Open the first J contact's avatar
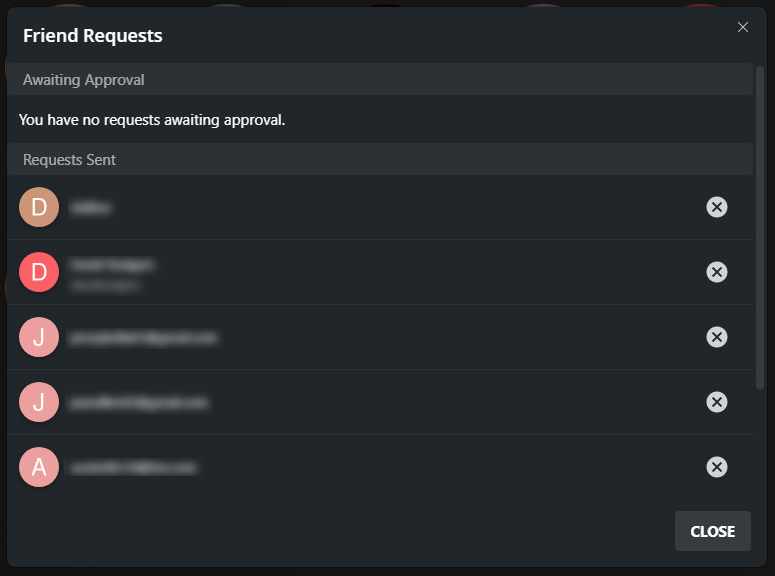The image size is (775, 576). coord(39,337)
